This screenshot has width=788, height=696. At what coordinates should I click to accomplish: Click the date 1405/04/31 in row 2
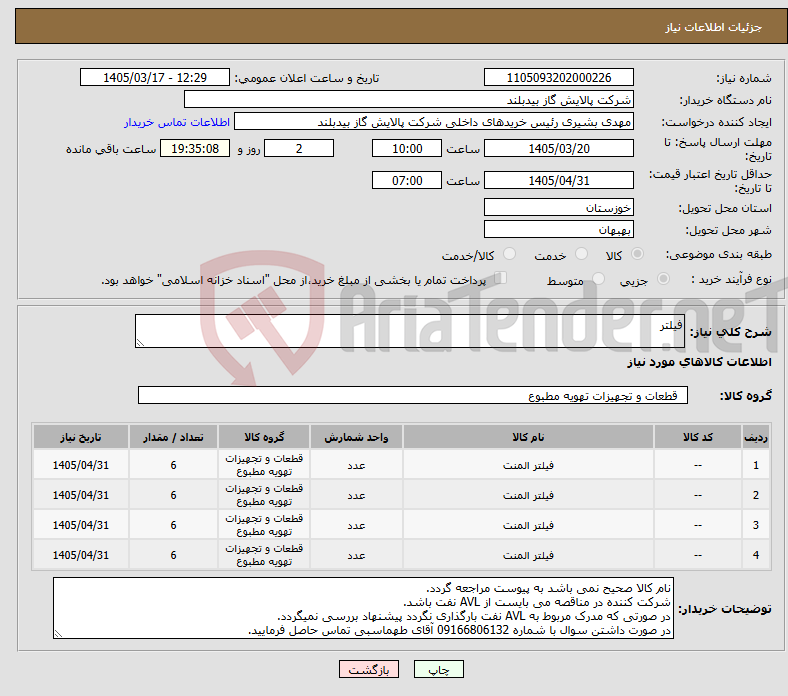[x=81, y=495]
